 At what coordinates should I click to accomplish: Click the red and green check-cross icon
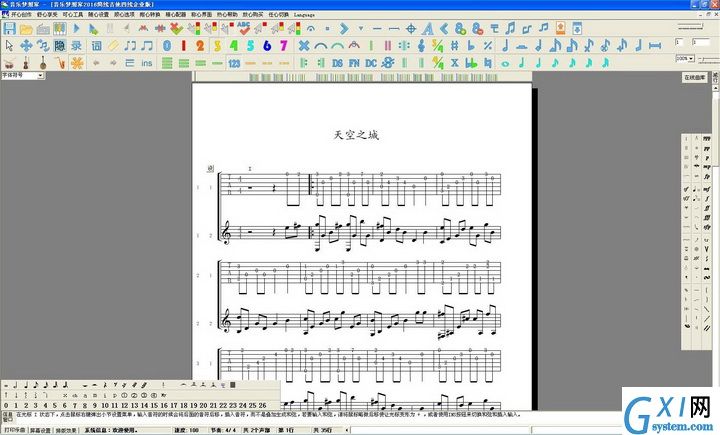(x=176, y=28)
